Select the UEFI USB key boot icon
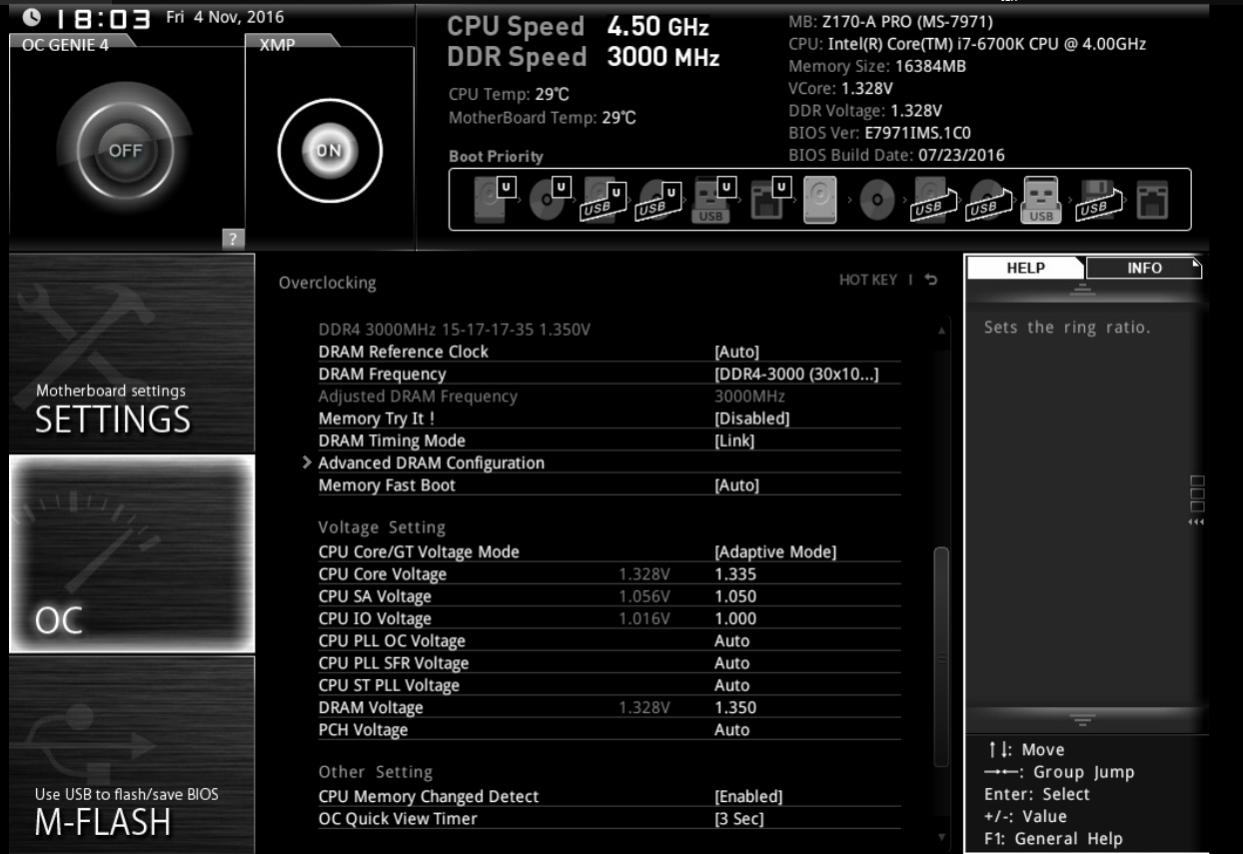Screen dimensions: 1243x854 [714, 199]
